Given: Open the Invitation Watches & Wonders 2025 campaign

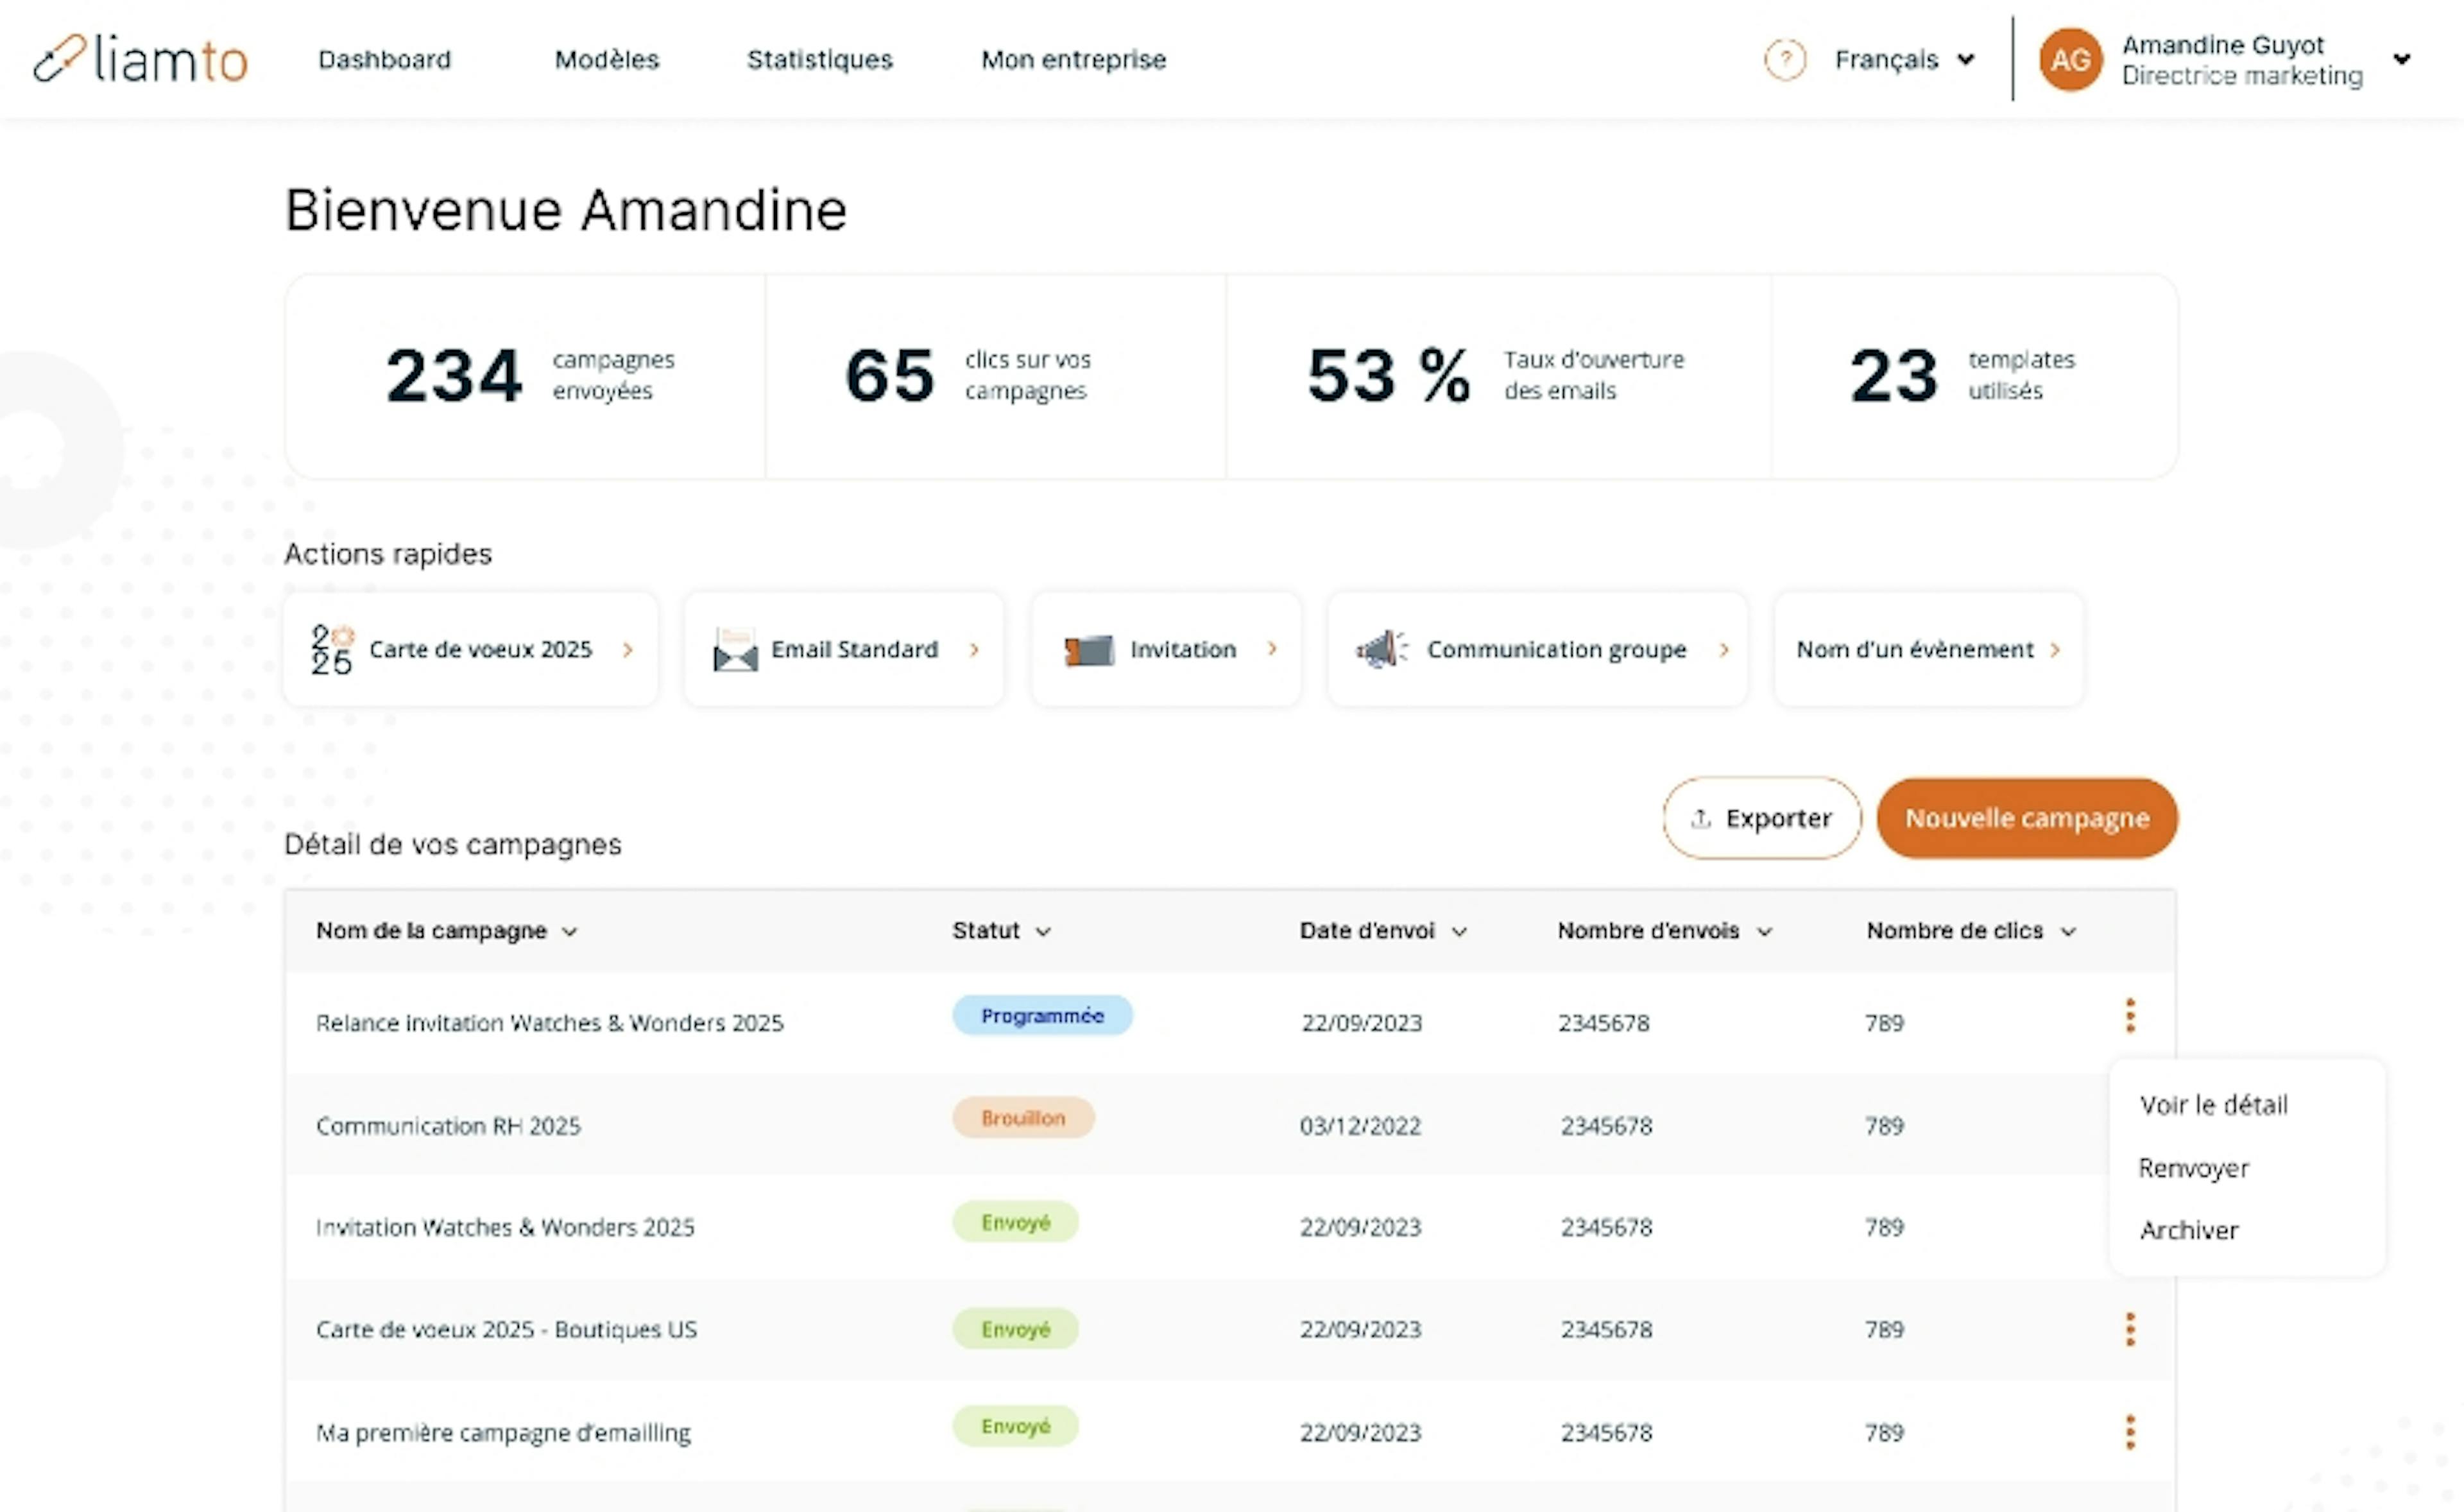Looking at the screenshot, I should point(505,1227).
